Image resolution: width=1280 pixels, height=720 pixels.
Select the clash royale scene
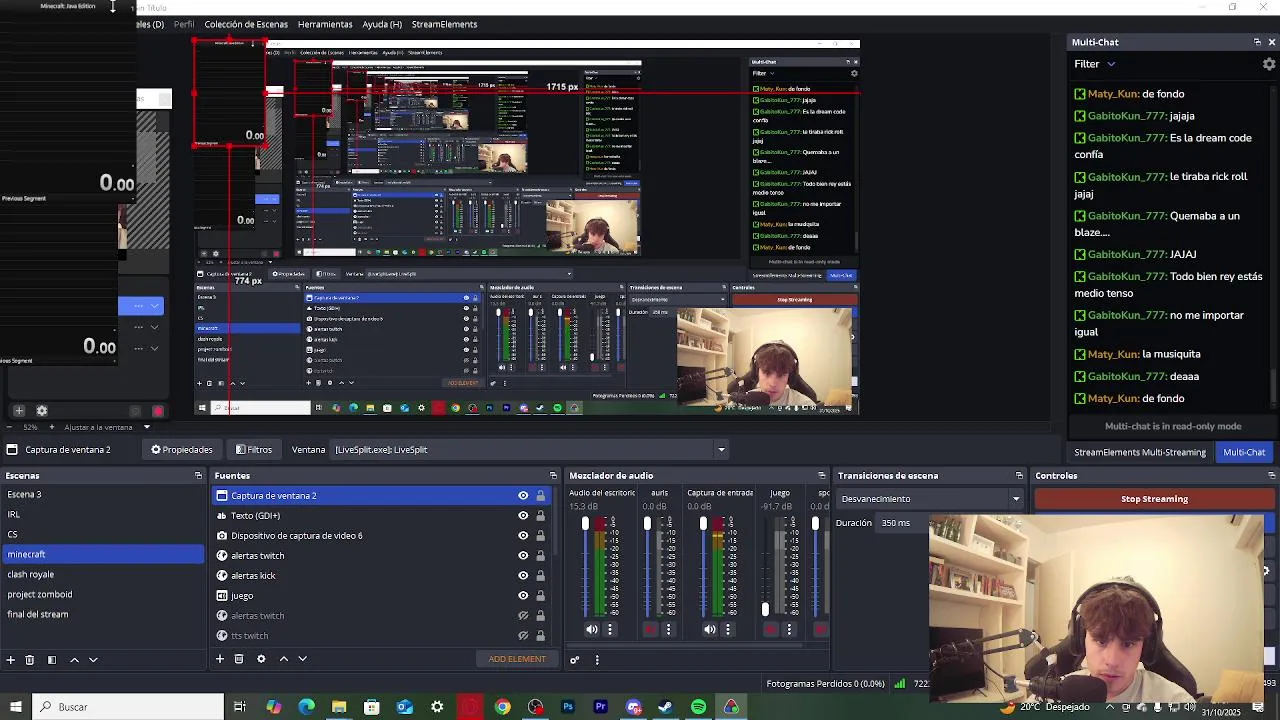[x=102, y=574]
